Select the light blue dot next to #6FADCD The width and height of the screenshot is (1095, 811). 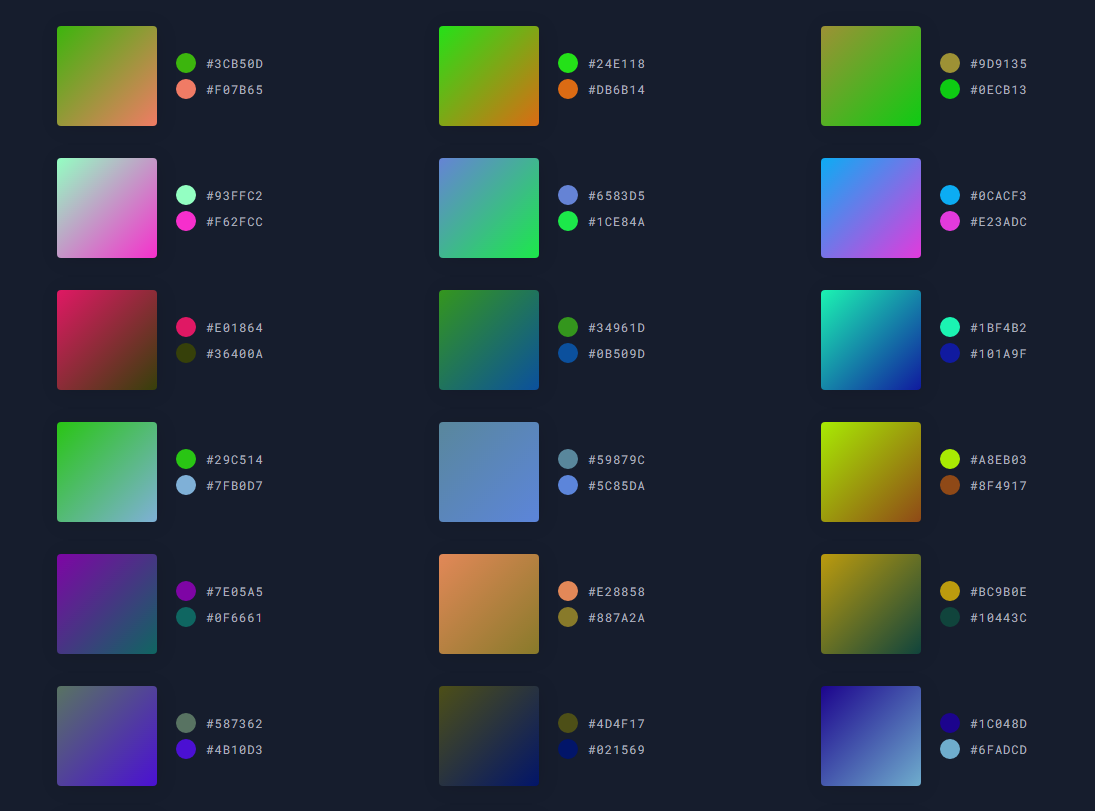[950, 749]
